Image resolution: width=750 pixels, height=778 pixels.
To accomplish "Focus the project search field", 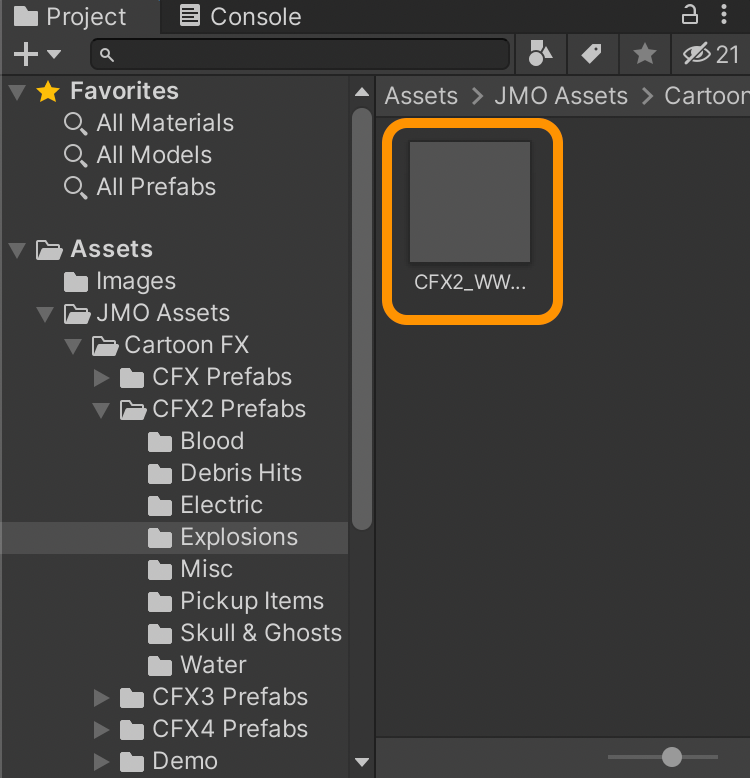I will point(300,54).
